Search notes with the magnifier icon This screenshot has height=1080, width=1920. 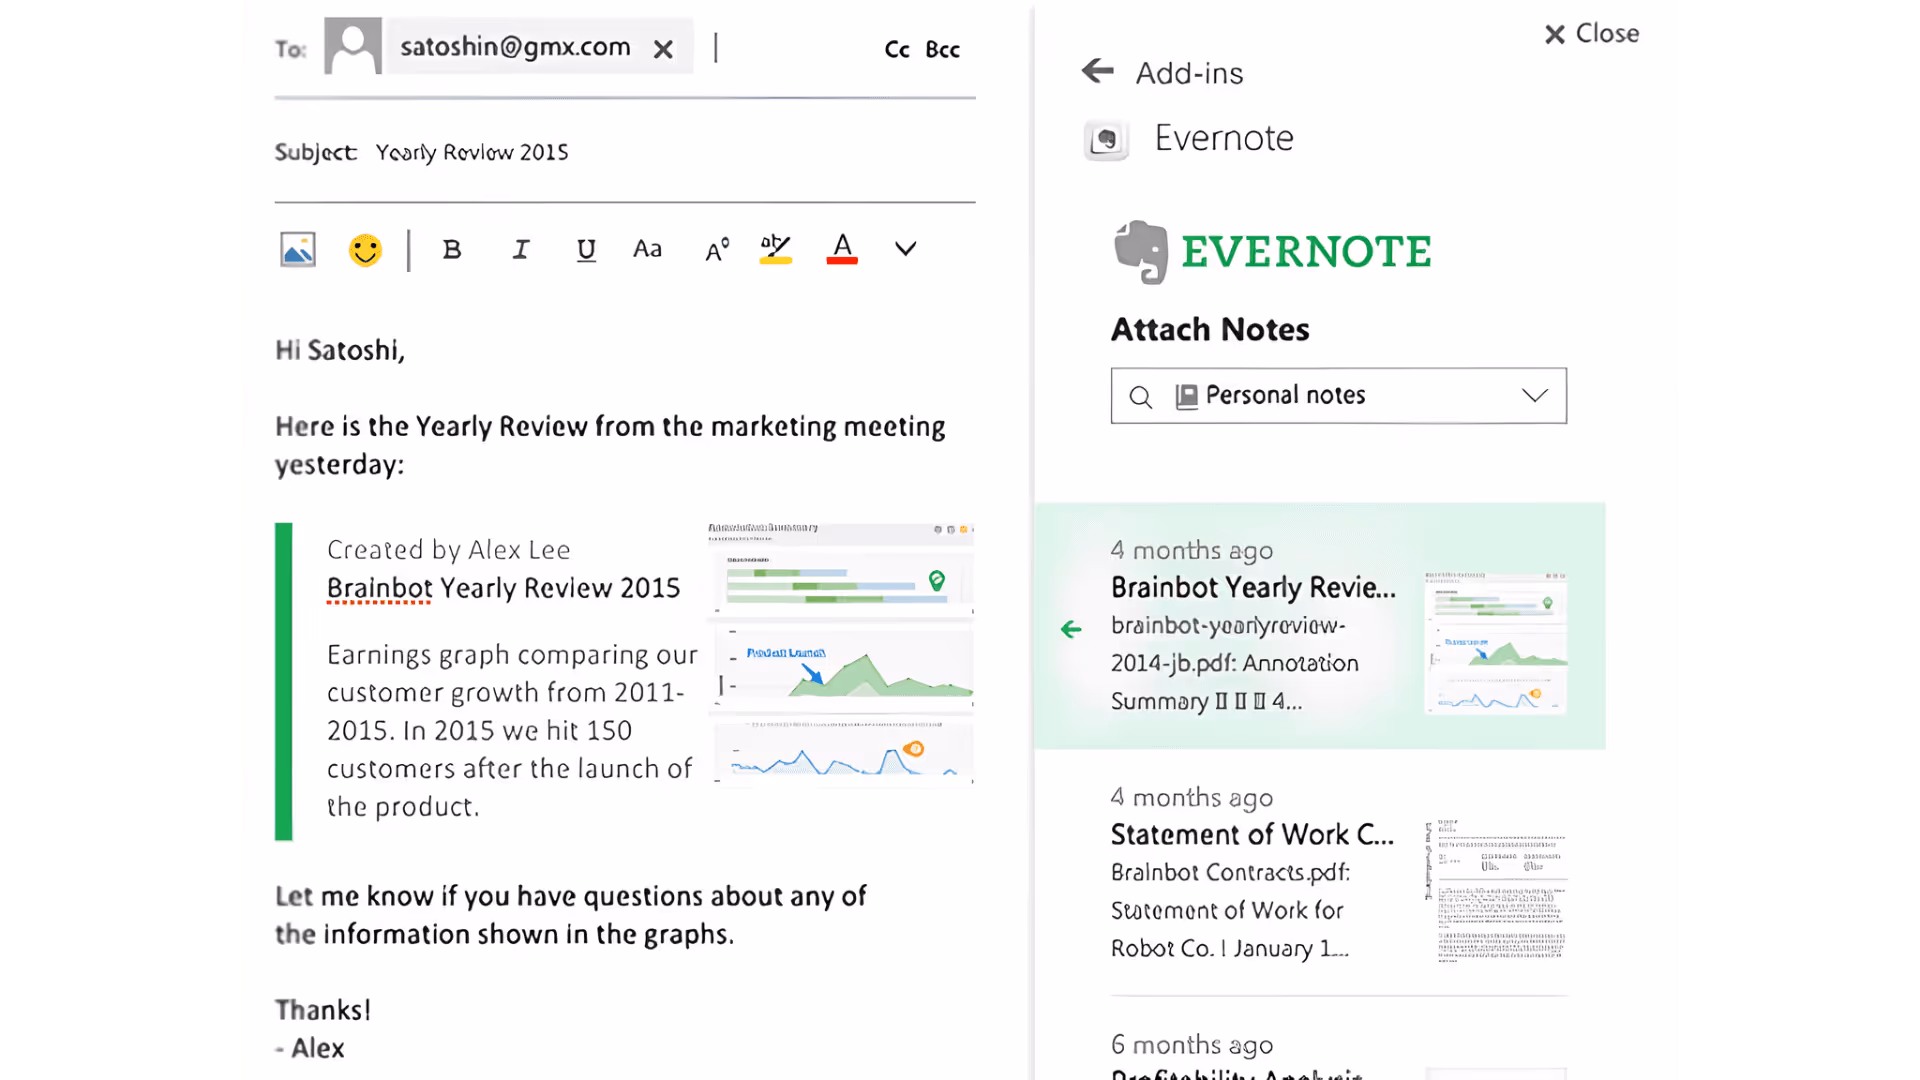point(1141,397)
